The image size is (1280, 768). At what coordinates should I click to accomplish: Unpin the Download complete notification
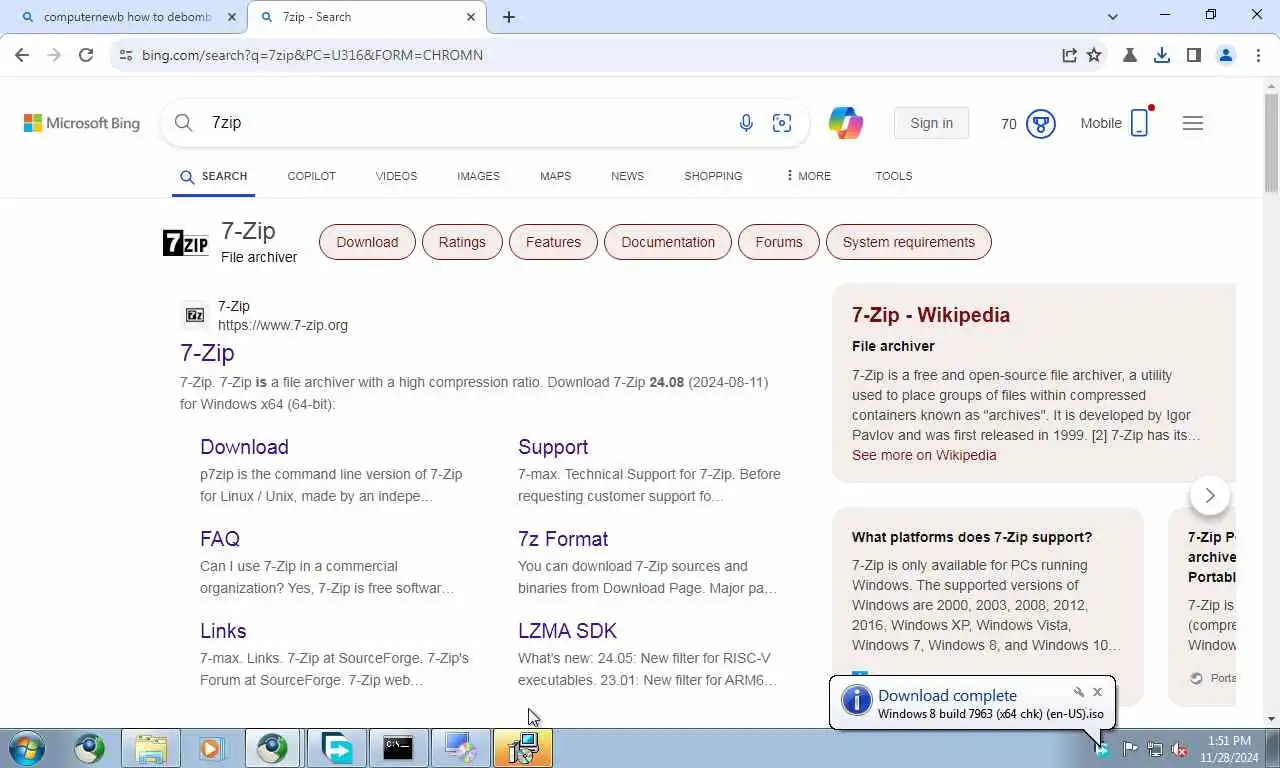point(1079,692)
